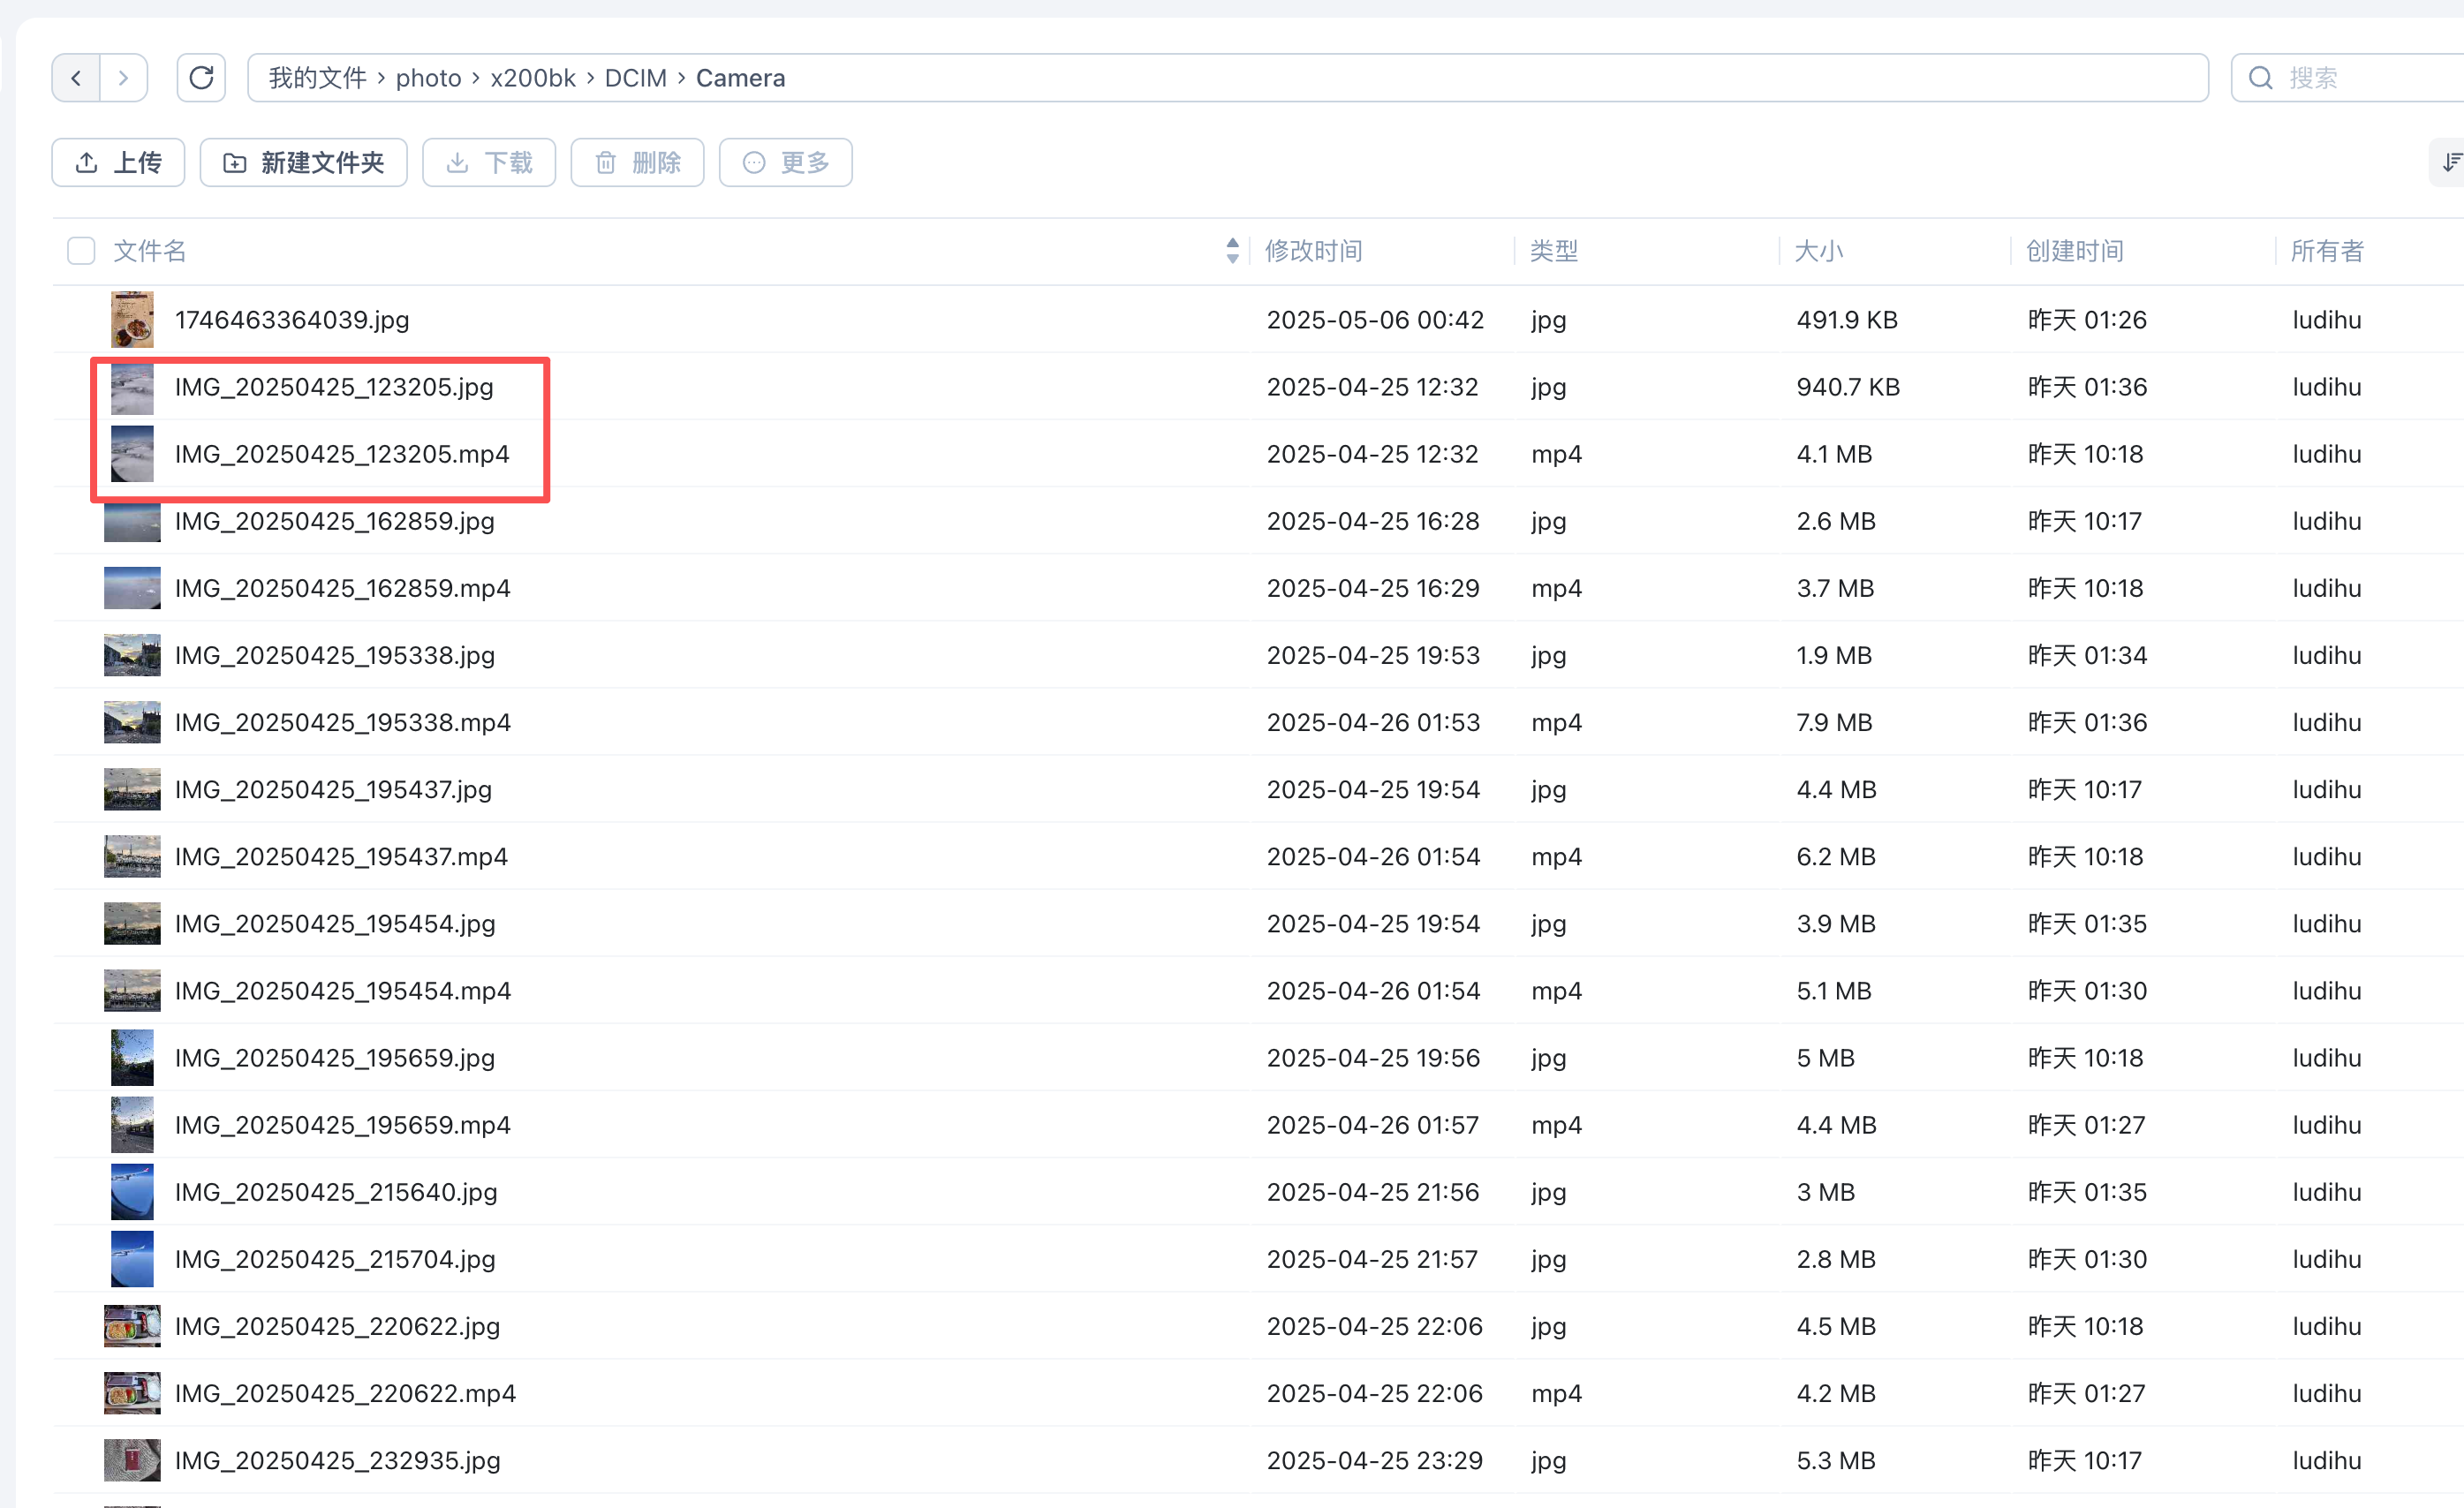2464x1508 pixels.
Task: Refresh the current folder listing
Action: (x=201, y=78)
